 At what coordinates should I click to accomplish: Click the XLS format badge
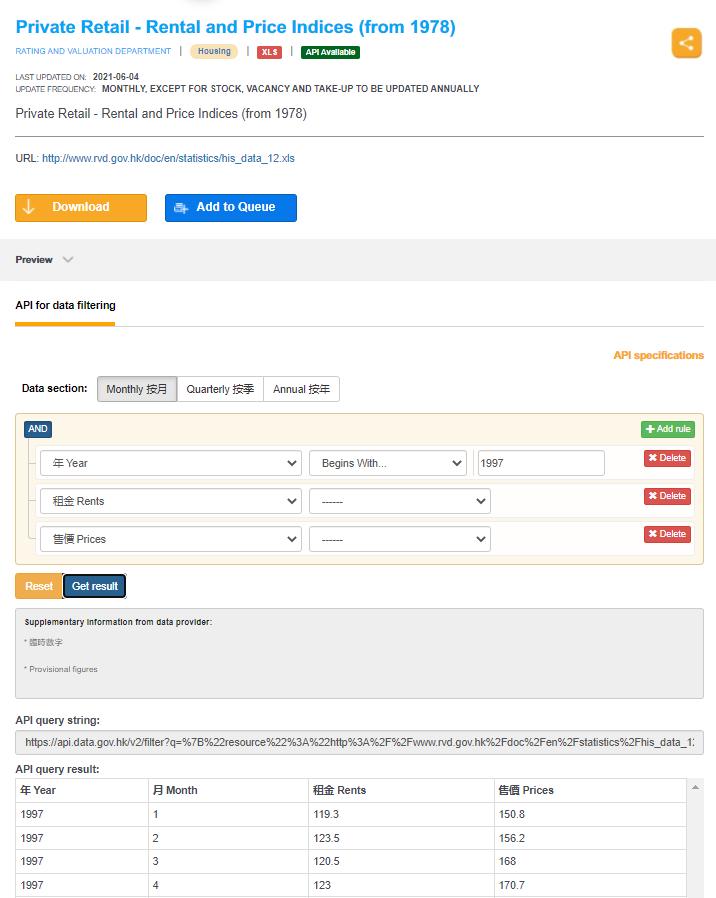(269, 52)
